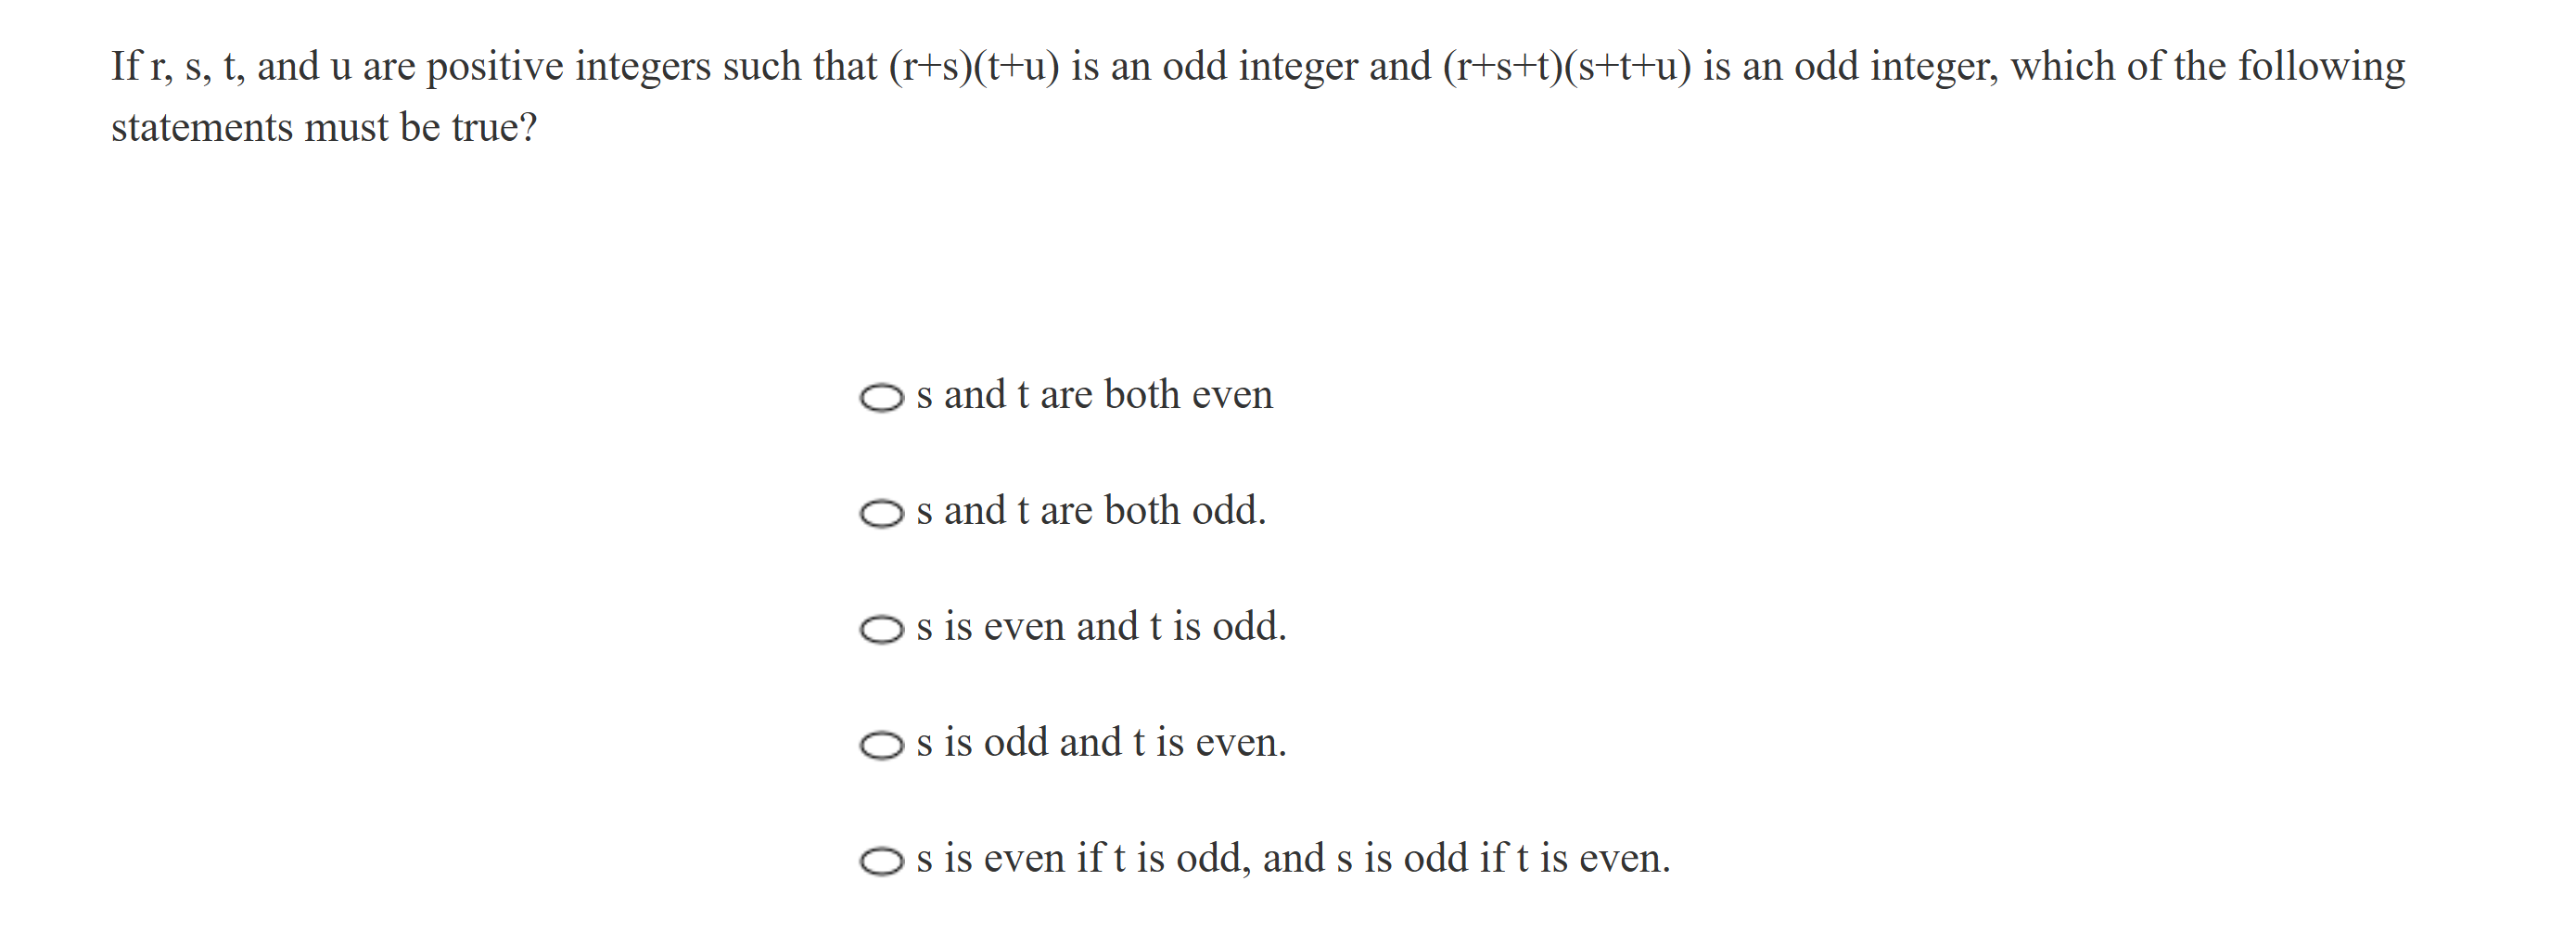2576x932 pixels.
Task: Select radio button for 's and t are both even'
Action: pyautogui.click(x=881, y=398)
